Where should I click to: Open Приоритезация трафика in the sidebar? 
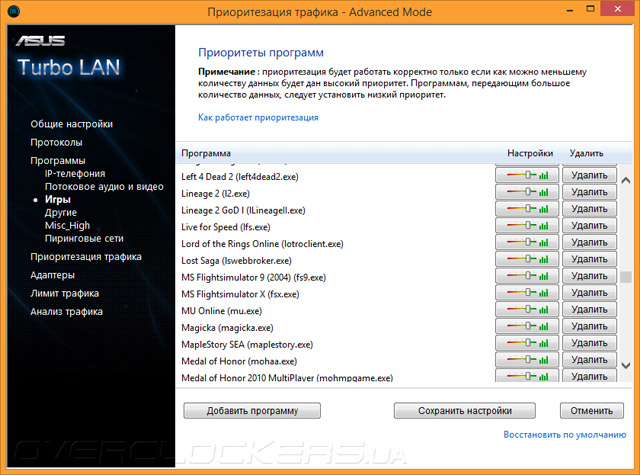pos(86,257)
